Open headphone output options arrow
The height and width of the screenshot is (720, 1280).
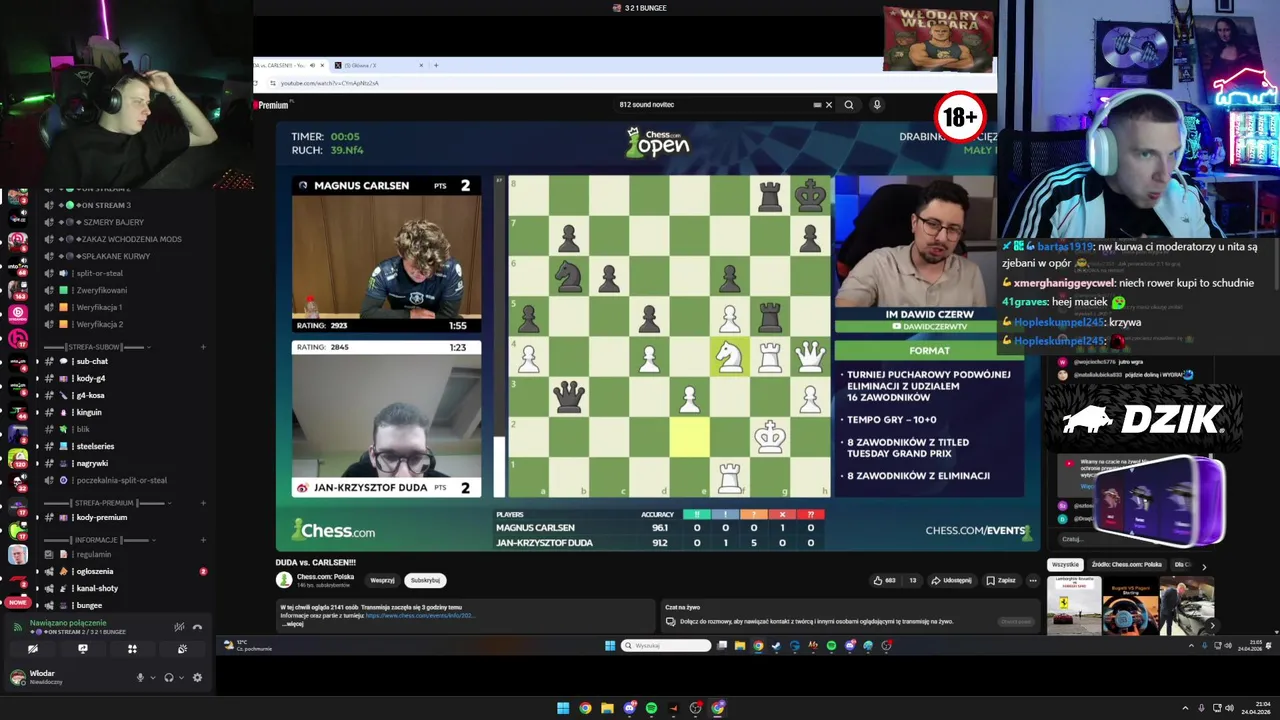click(x=181, y=677)
